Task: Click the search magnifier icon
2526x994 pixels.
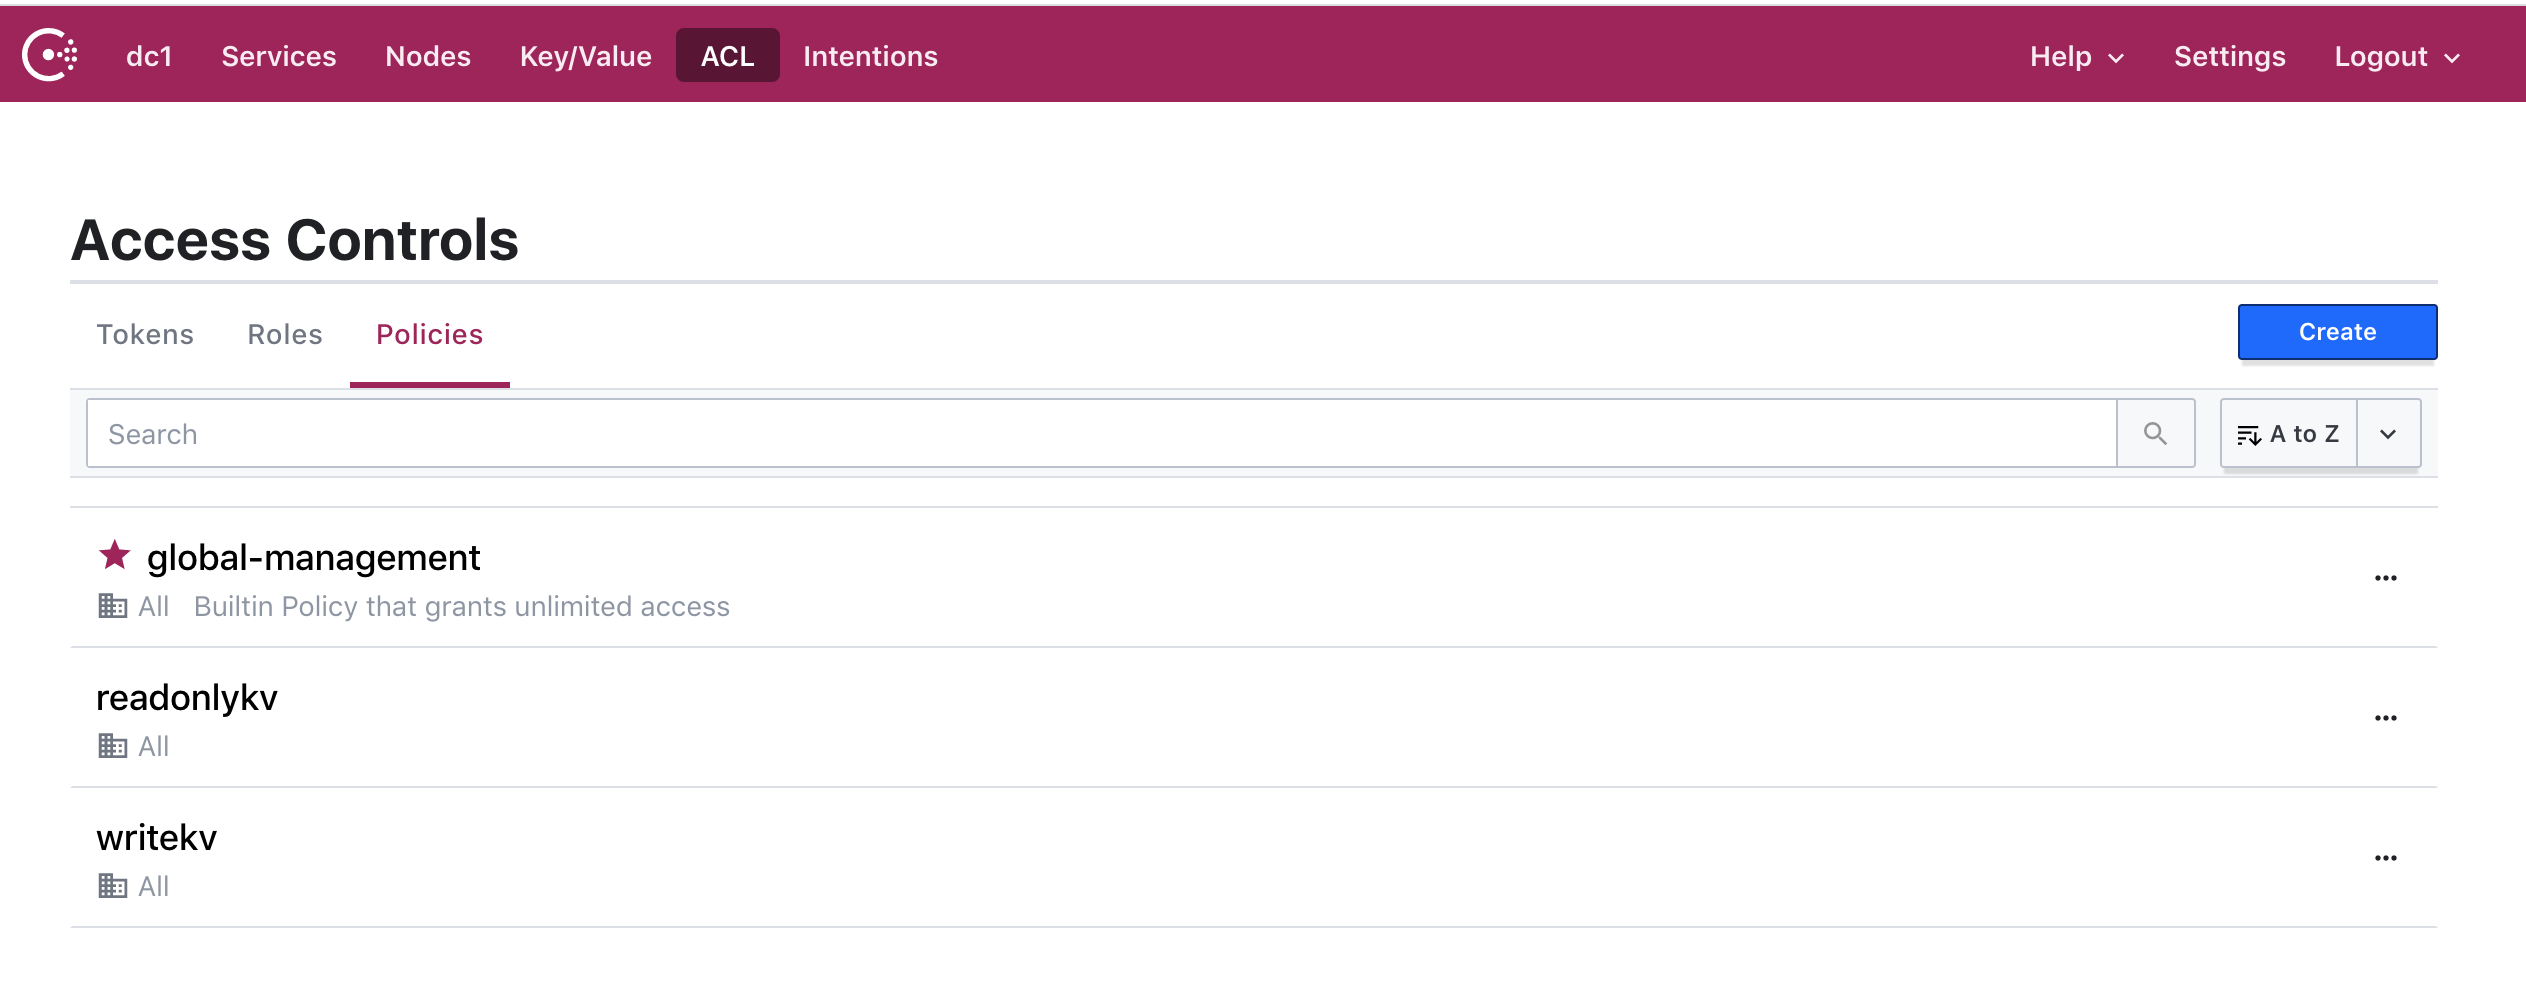Action: pos(2155,434)
